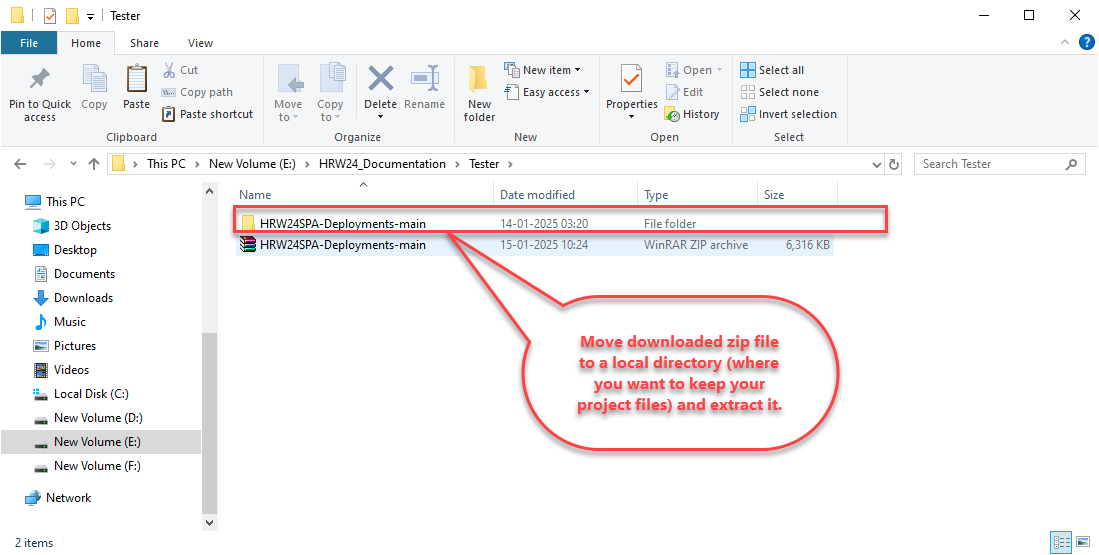Open the New item dropdown

[x=542, y=70]
